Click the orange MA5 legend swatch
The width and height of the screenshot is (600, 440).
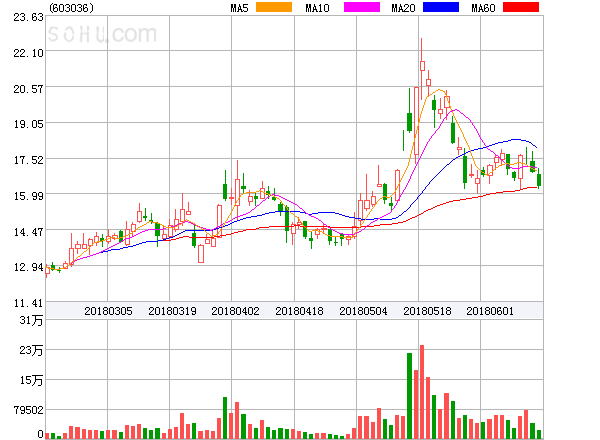coord(274,7)
